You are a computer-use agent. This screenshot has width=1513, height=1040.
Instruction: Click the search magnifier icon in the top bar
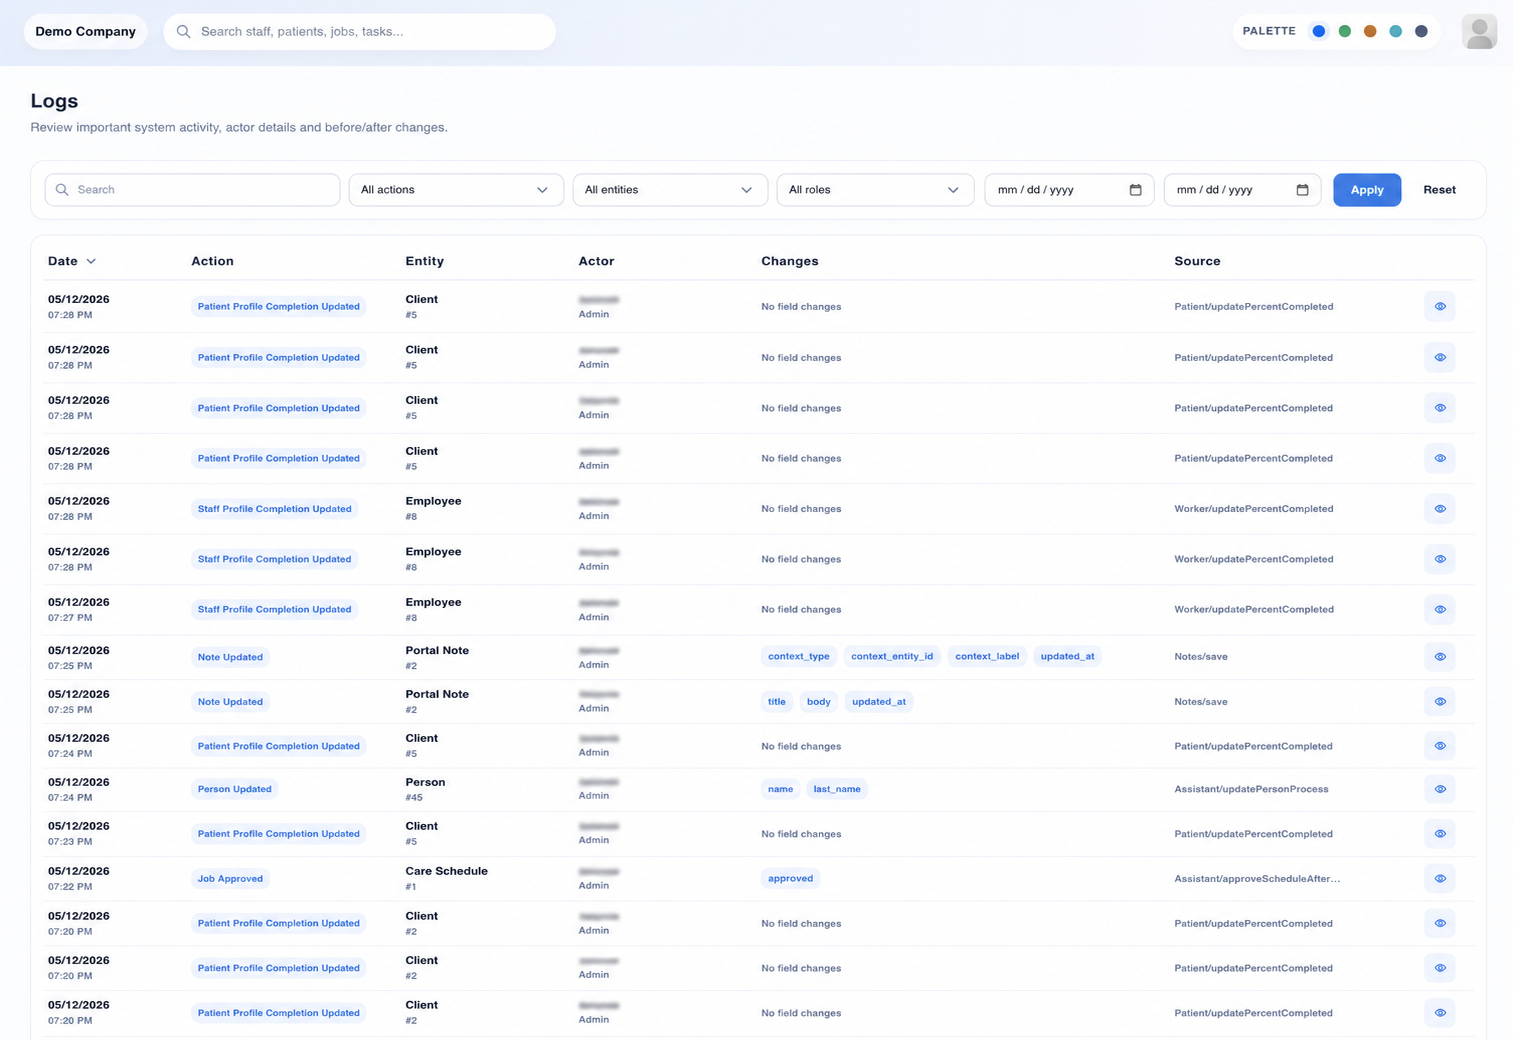[x=184, y=32]
